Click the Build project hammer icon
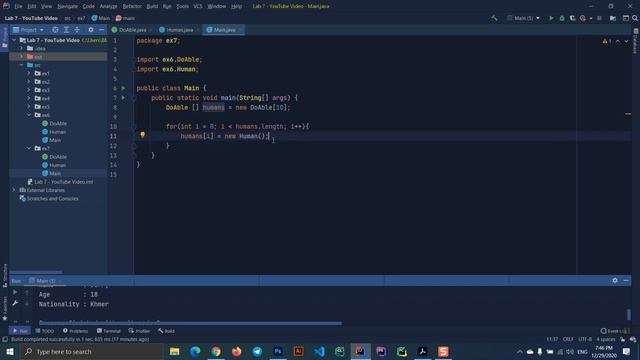 coord(494,18)
